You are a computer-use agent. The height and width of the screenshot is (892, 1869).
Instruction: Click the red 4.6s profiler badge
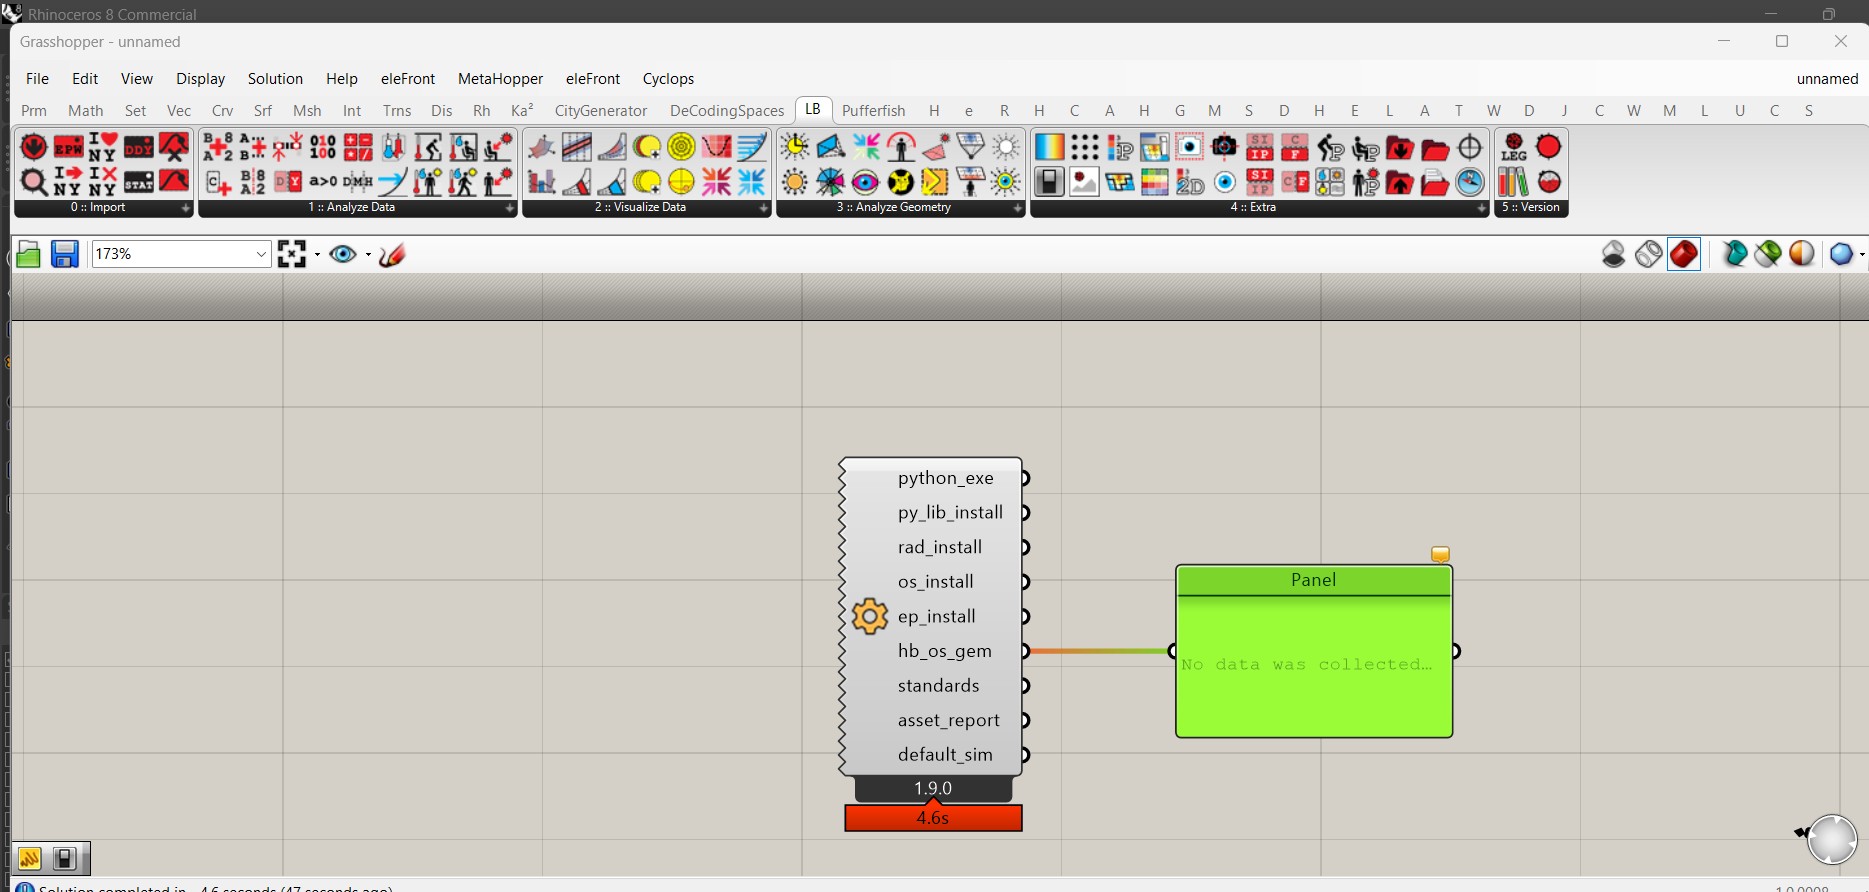point(933,818)
